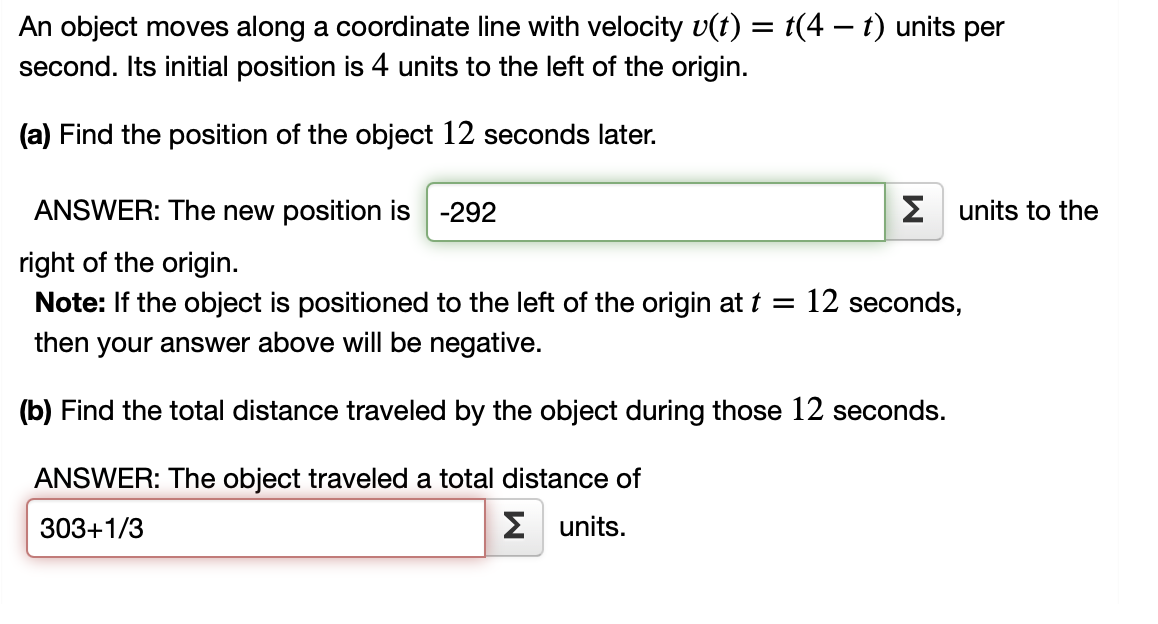Screen dimensions: 1158x624
Task: Select the sigma symbol beside the green answer box
Action: point(913,211)
